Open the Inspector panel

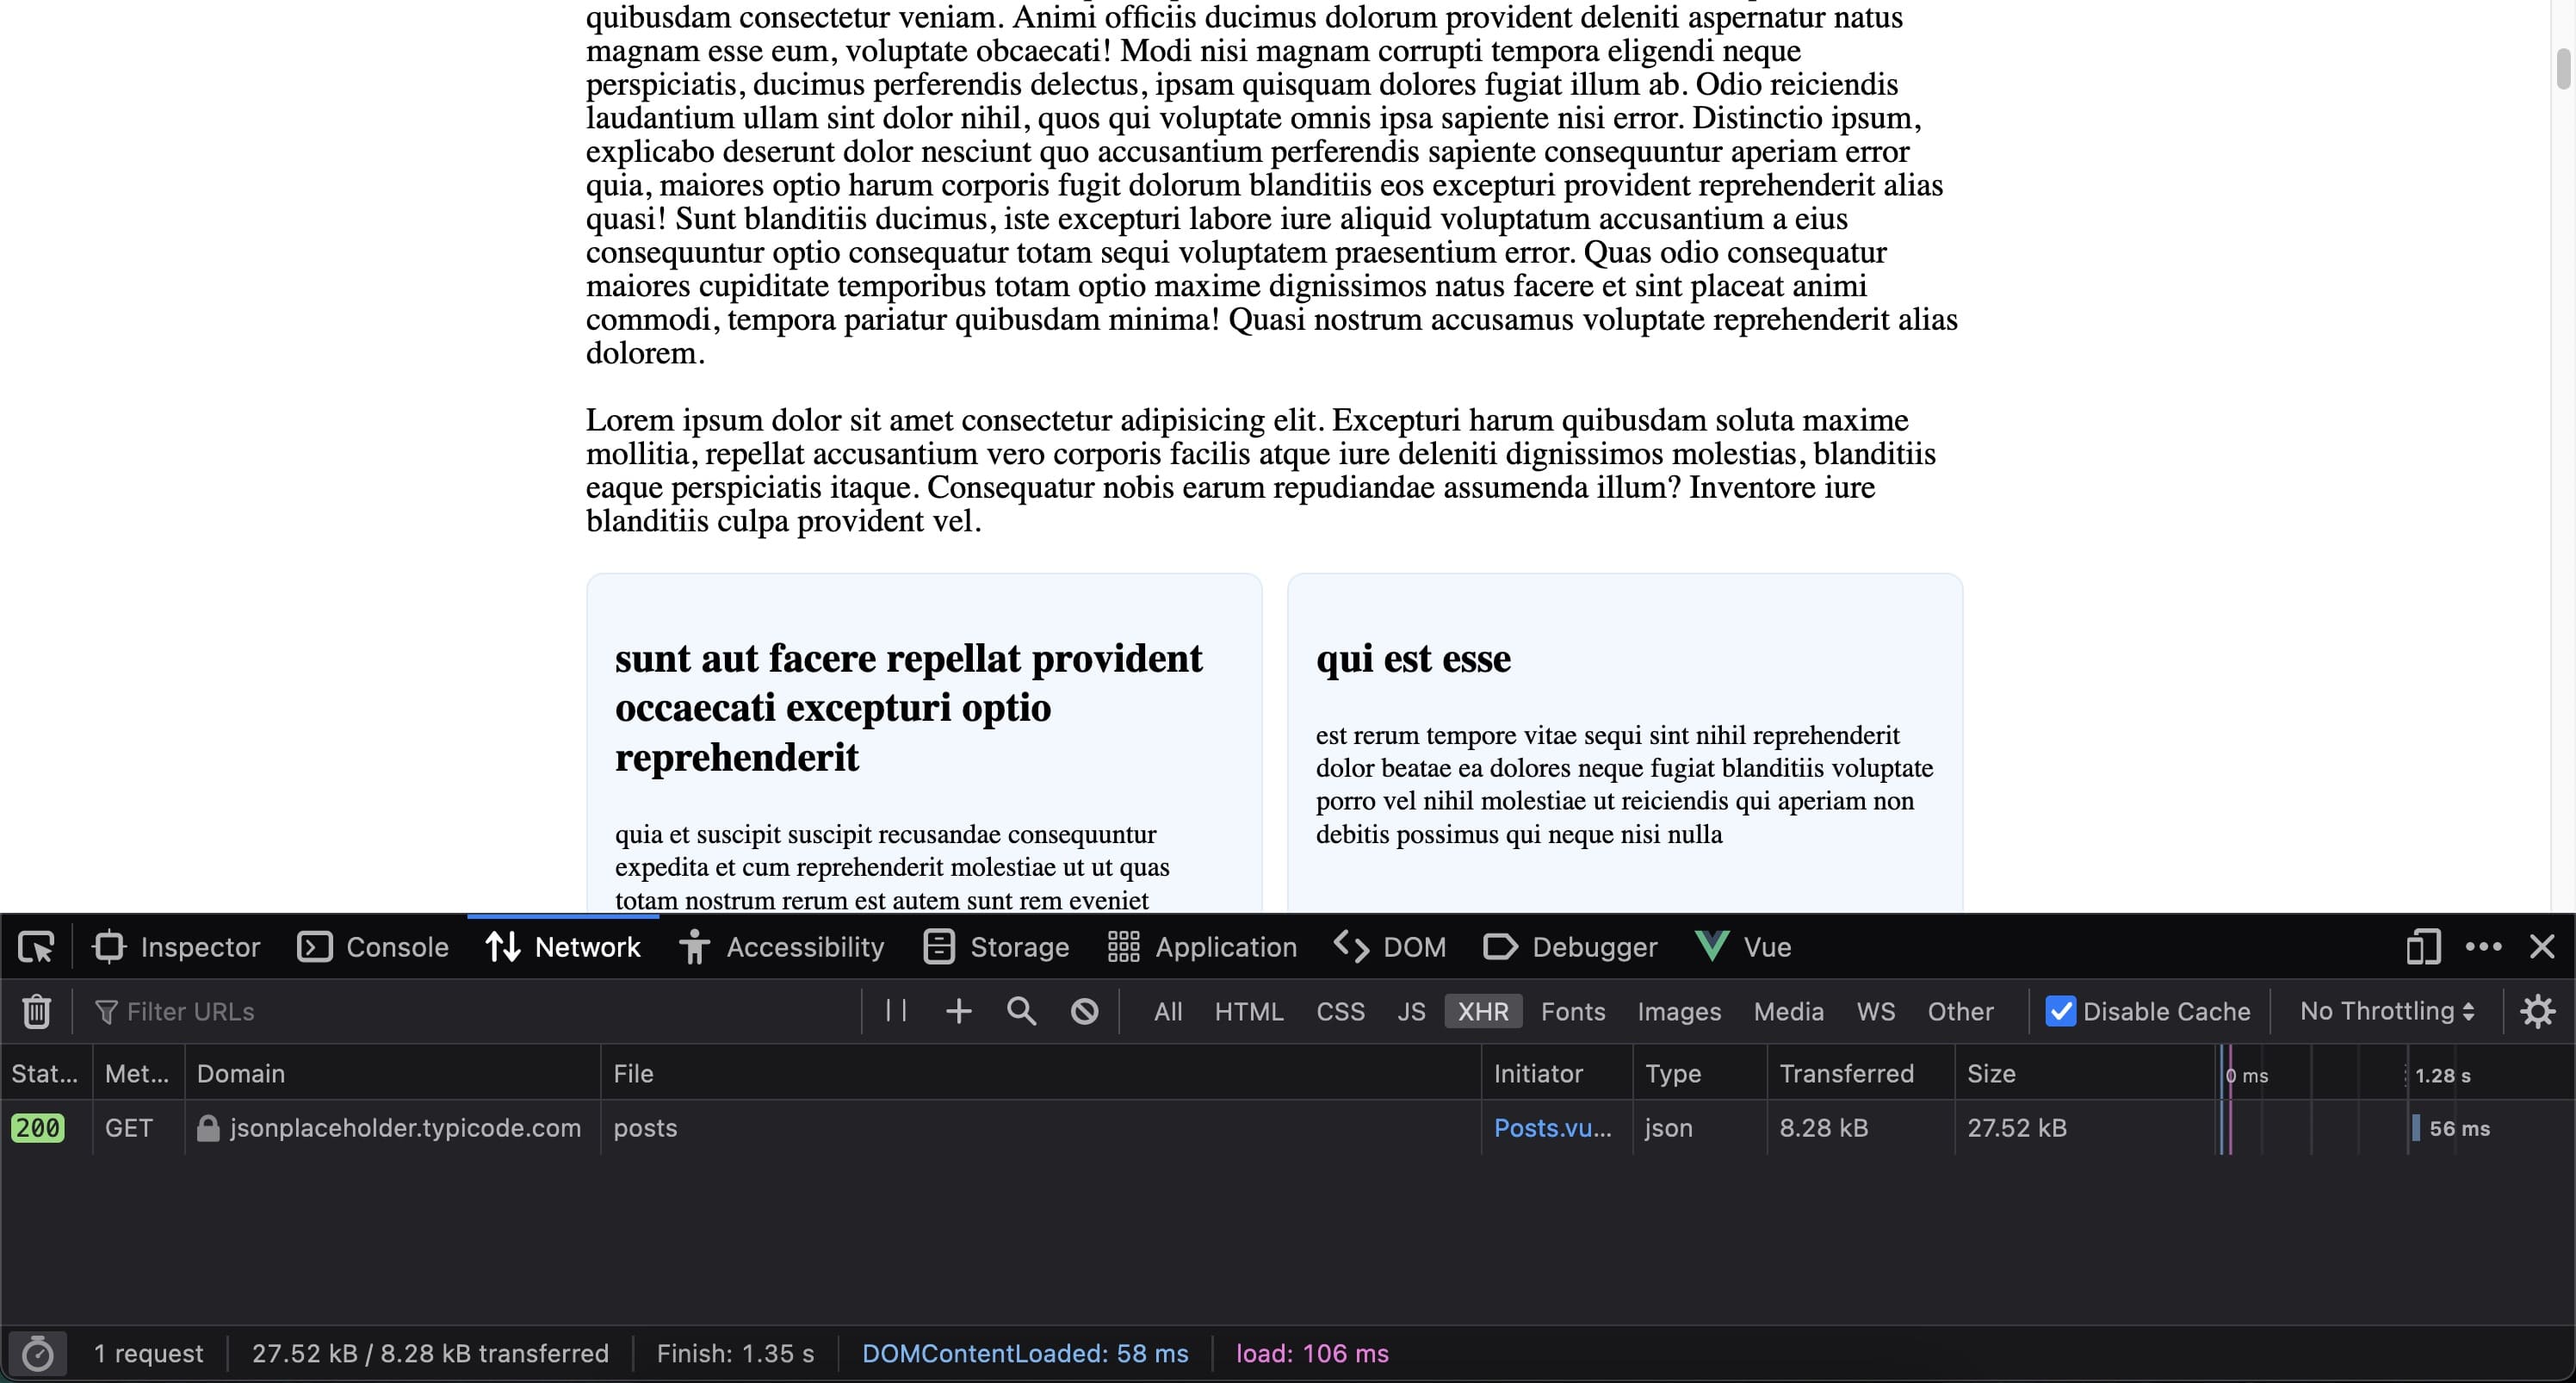(x=177, y=946)
